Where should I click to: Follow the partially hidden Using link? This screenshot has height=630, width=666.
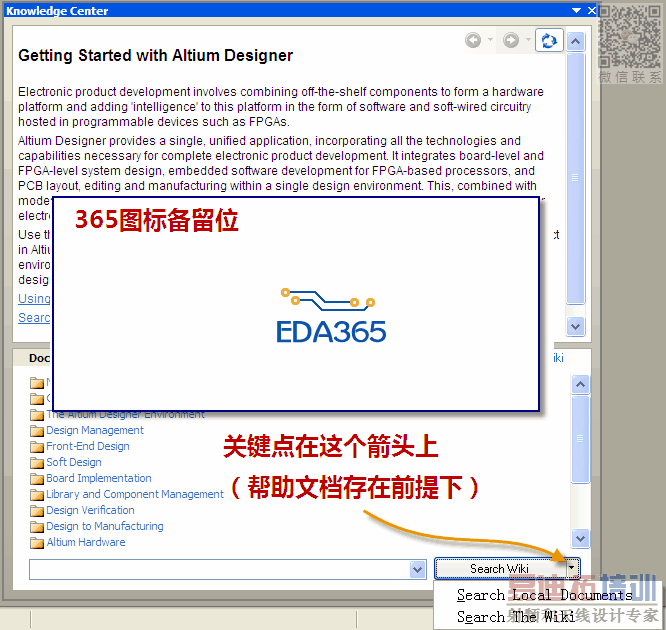[x=34, y=299]
